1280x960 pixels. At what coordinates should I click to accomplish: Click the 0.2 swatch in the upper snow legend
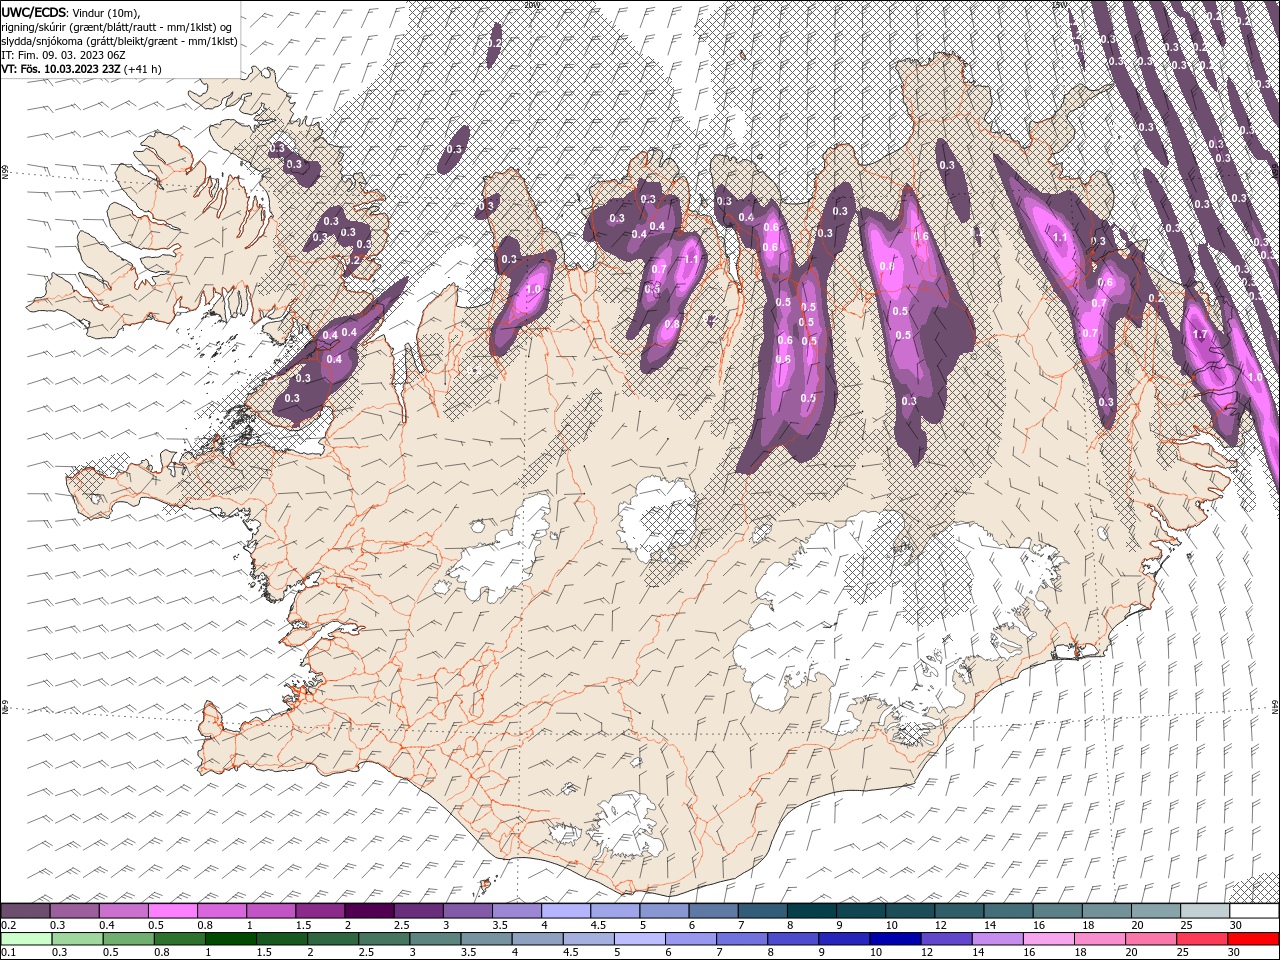click(25, 911)
